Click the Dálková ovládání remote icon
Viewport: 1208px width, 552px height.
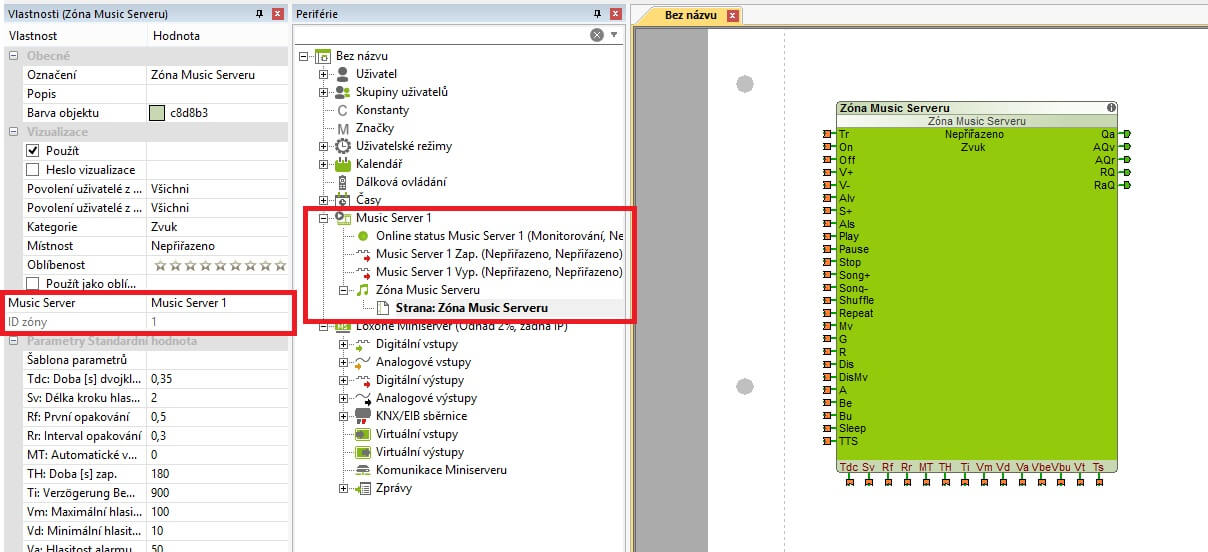point(343,182)
